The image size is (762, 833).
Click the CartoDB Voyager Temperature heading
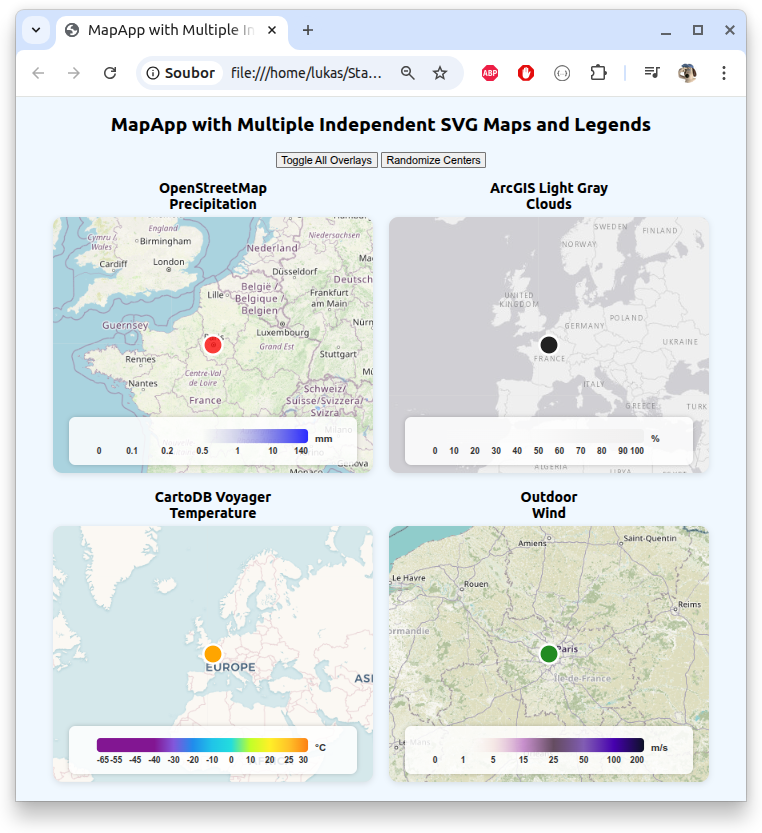point(213,505)
